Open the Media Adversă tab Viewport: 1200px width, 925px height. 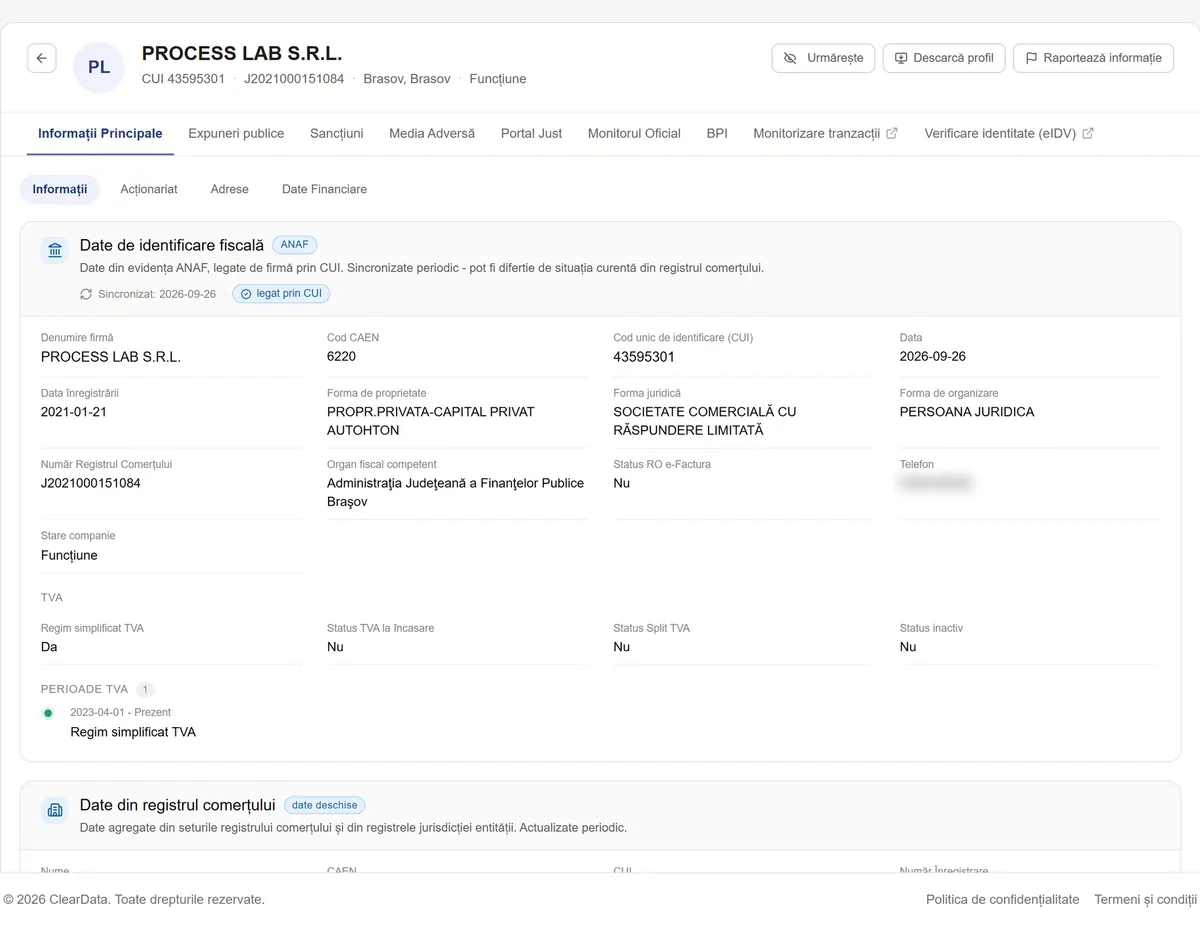pos(432,133)
